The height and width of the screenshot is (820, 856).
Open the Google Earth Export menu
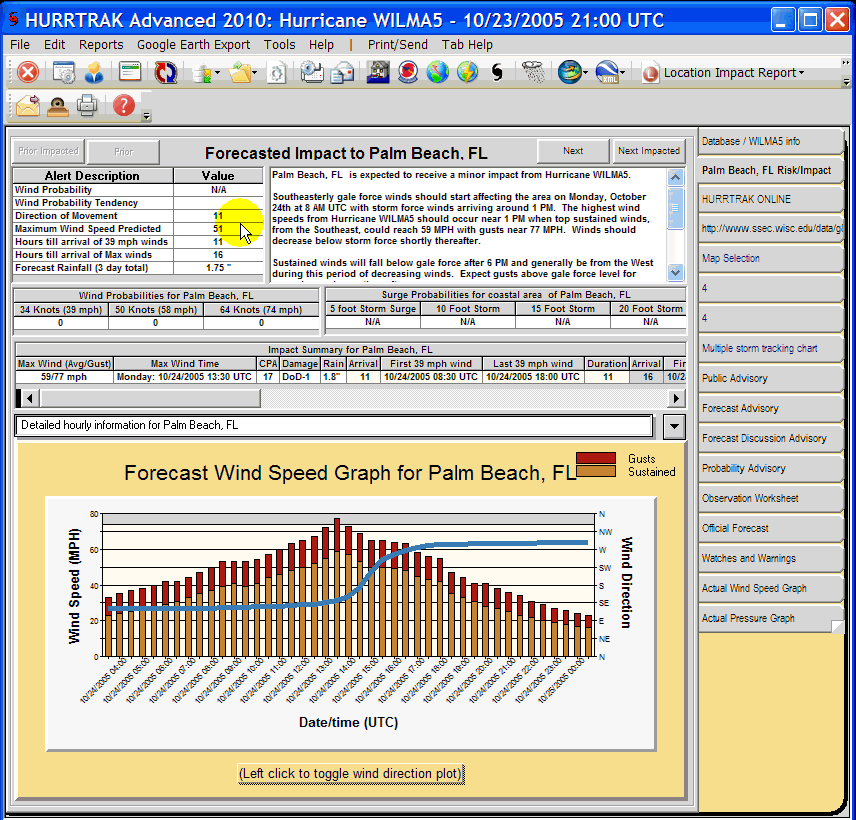[193, 45]
